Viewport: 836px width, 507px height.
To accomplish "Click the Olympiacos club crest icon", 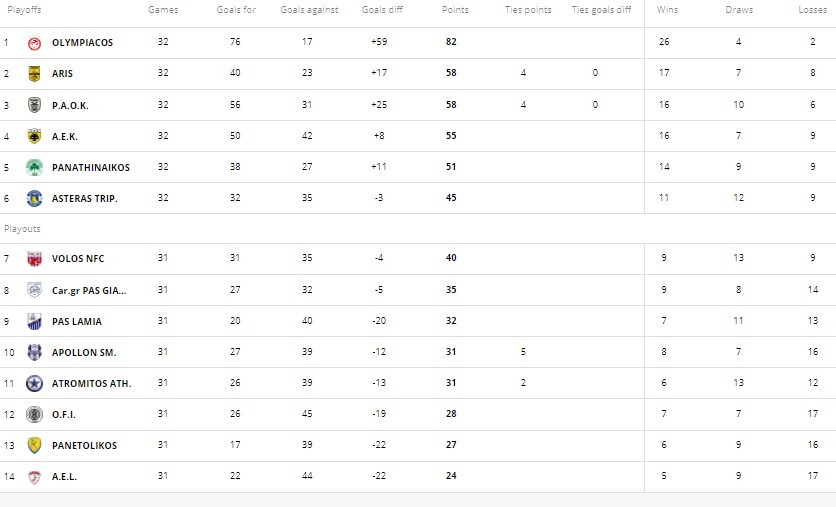I will tap(35, 43).
